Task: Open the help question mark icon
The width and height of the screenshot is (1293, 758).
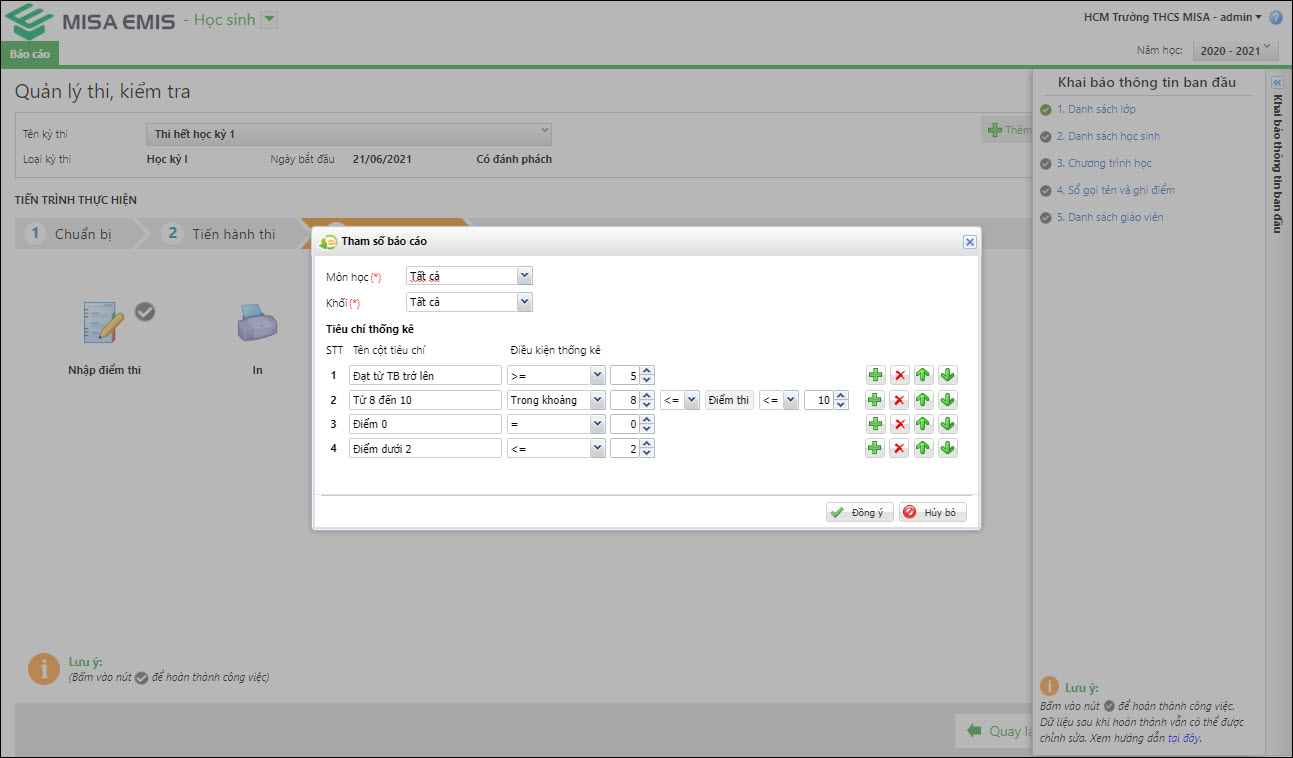Action: pos(1276,17)
